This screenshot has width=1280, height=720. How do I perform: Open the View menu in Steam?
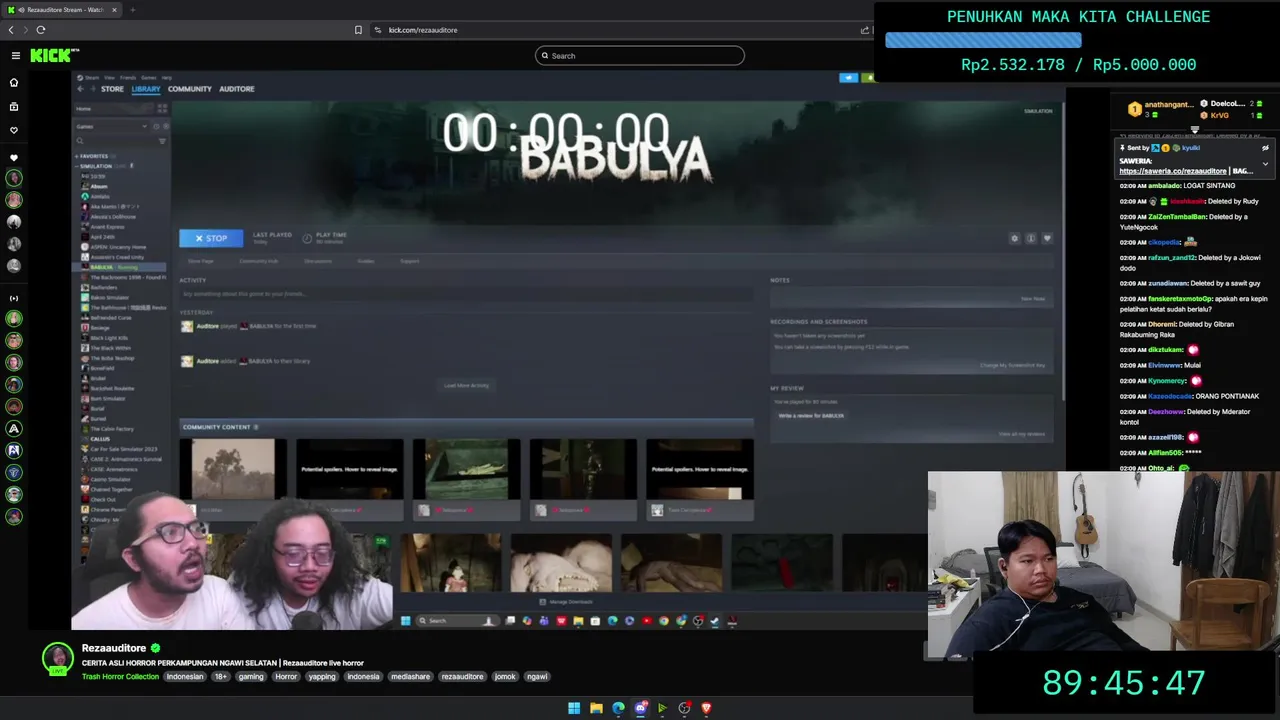(x=109, y=77)
